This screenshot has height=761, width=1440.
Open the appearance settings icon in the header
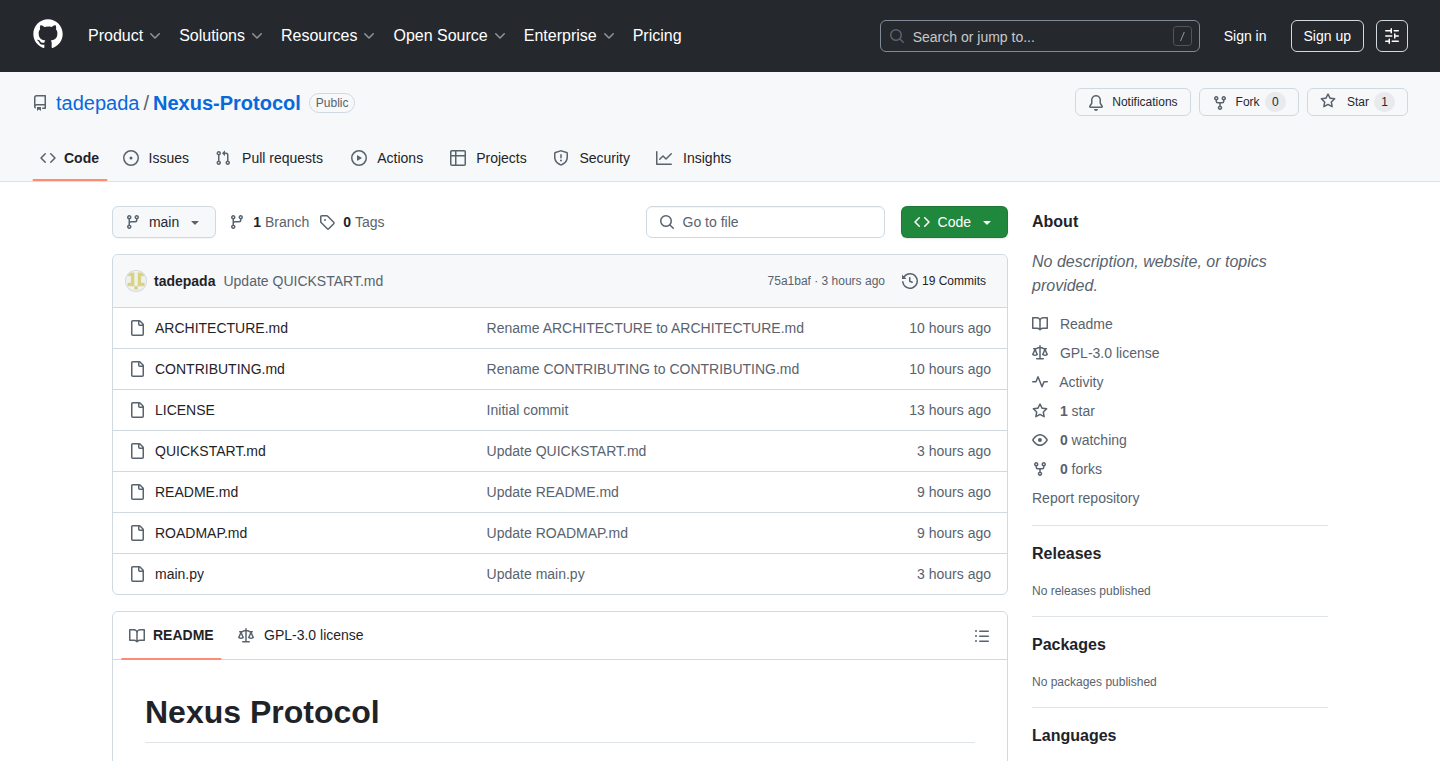coord(1392,36)
